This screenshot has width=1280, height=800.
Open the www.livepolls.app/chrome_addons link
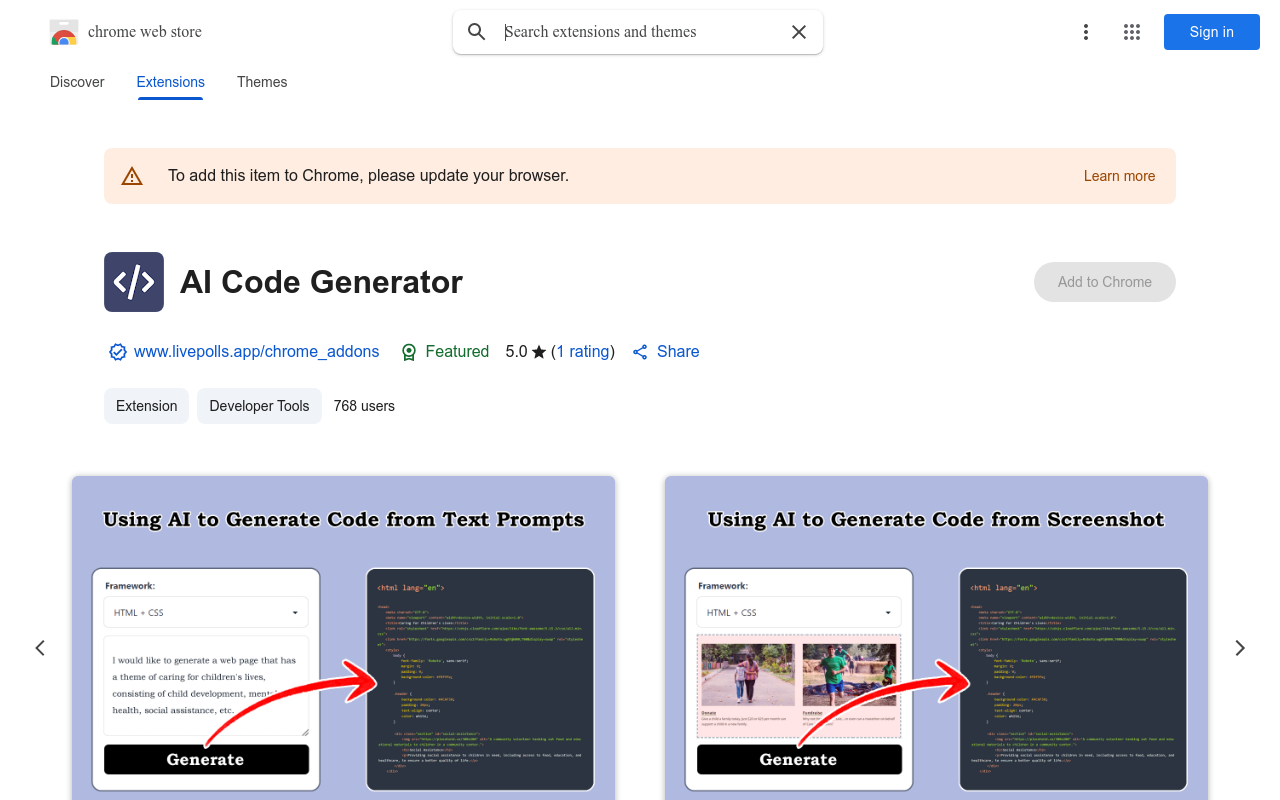[x=257, y=352]
